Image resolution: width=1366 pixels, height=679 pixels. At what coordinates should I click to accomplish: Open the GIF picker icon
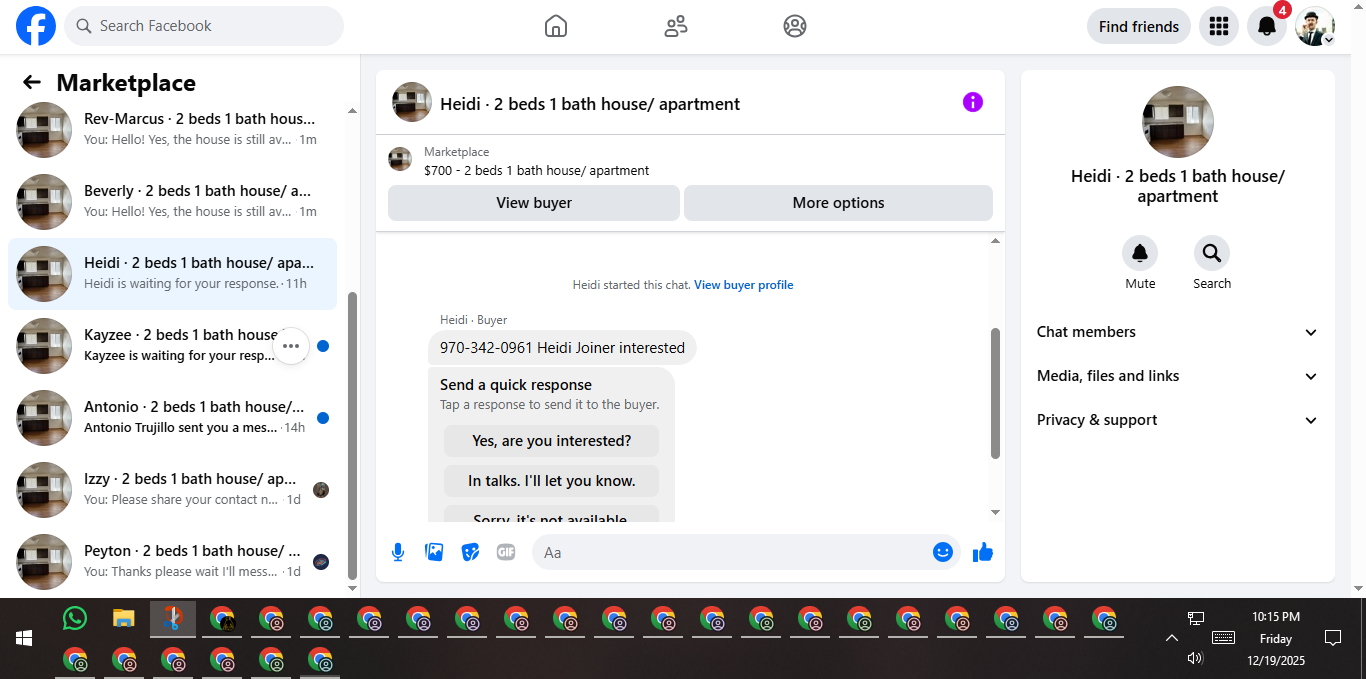coord(506,552)
